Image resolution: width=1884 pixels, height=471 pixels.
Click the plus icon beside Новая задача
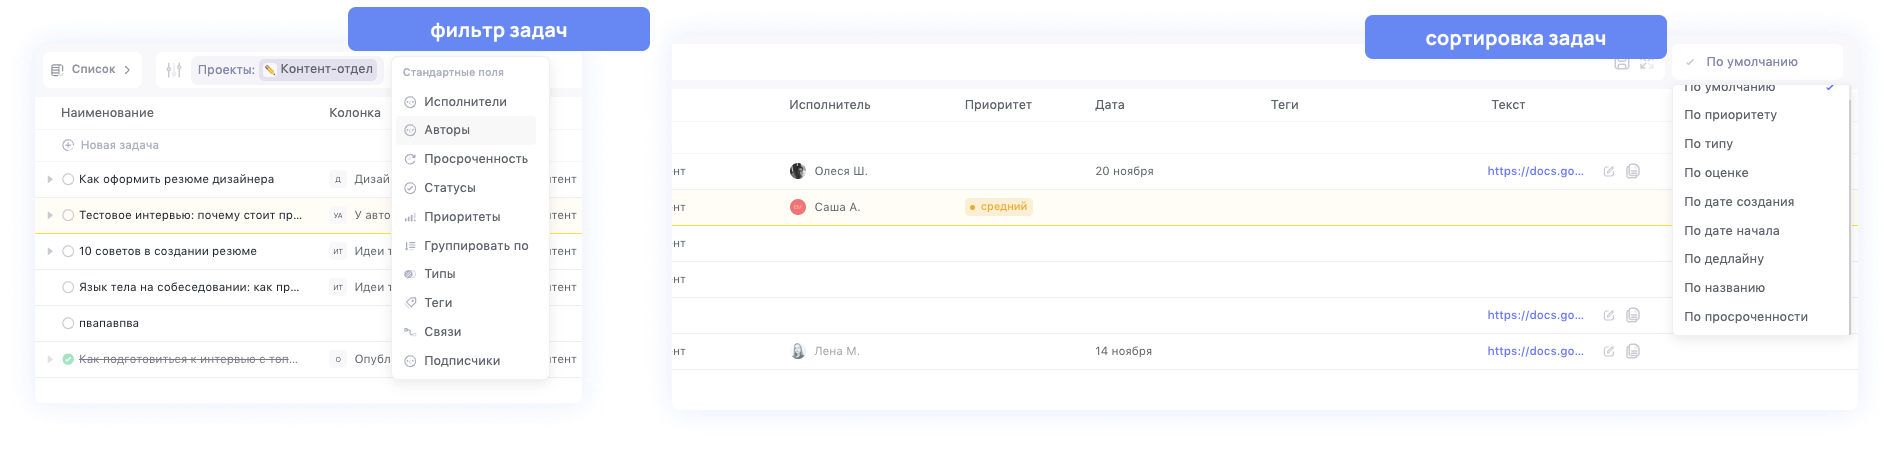pyautogui.click(x=68, y=145)
